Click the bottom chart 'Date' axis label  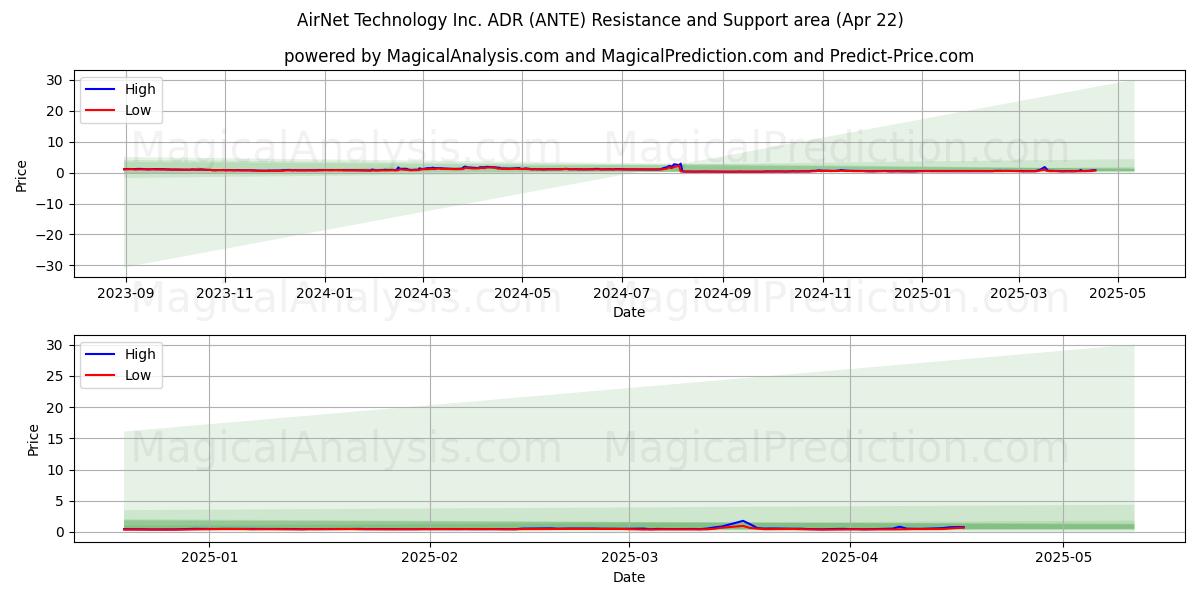[629, 577]
